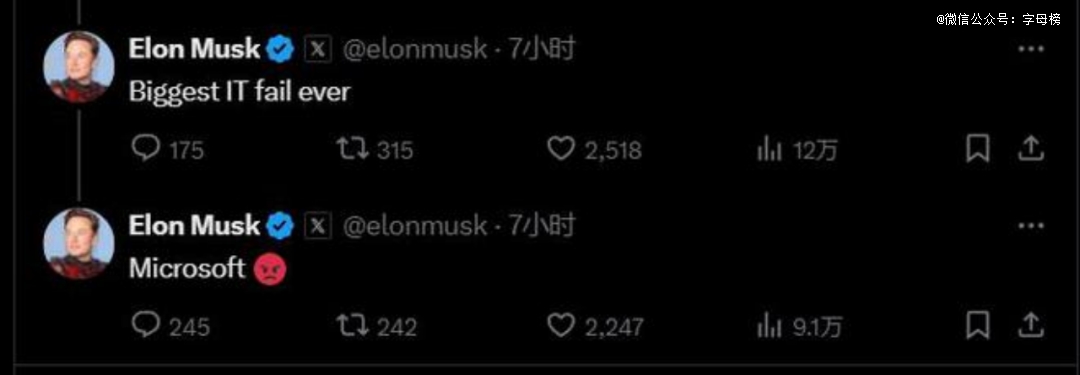Open the @elonmusk handle on the Microsoft tweet

pyautogui.click(x=415, y=226)
